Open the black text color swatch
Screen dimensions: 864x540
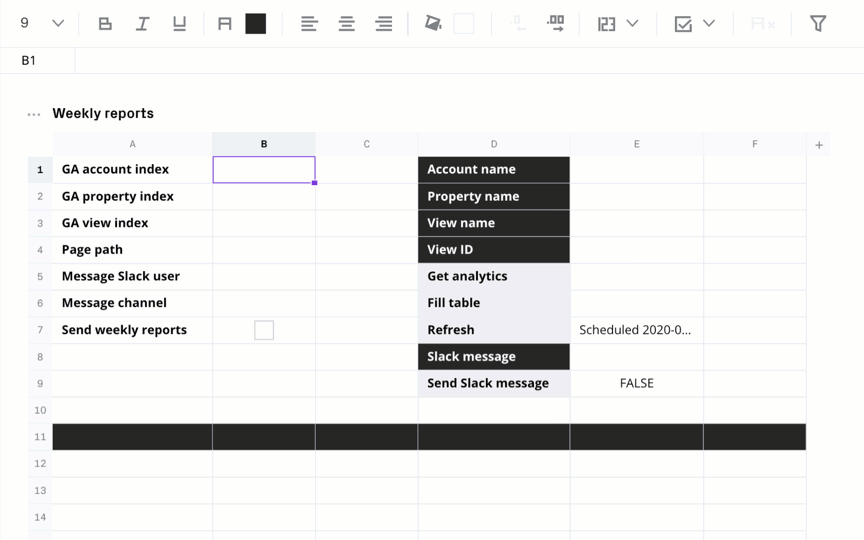coord(256,24)
